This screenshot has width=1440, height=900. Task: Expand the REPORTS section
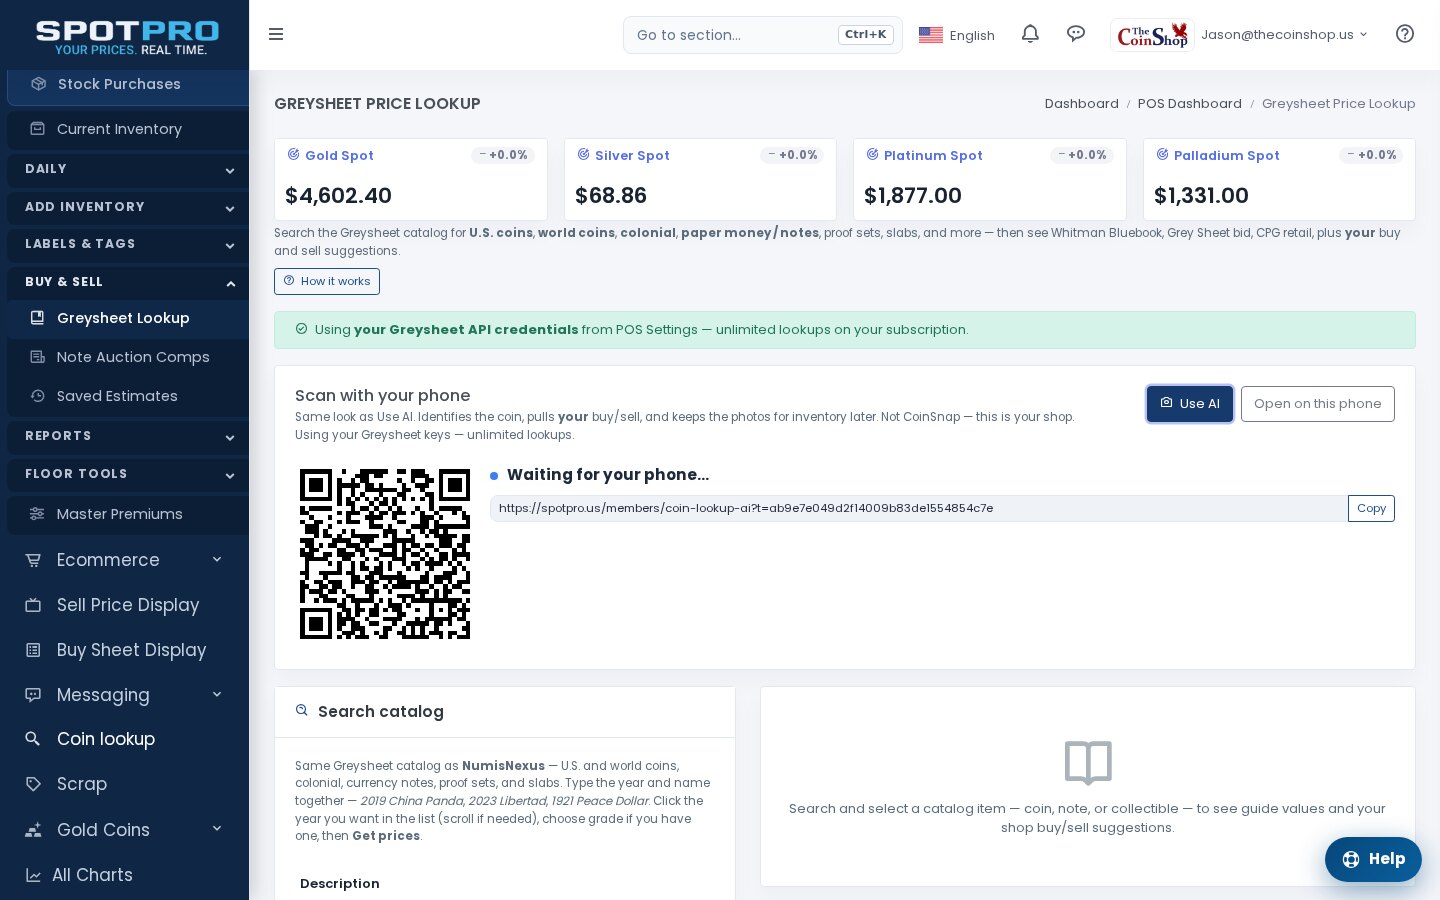tap(128, 436)
